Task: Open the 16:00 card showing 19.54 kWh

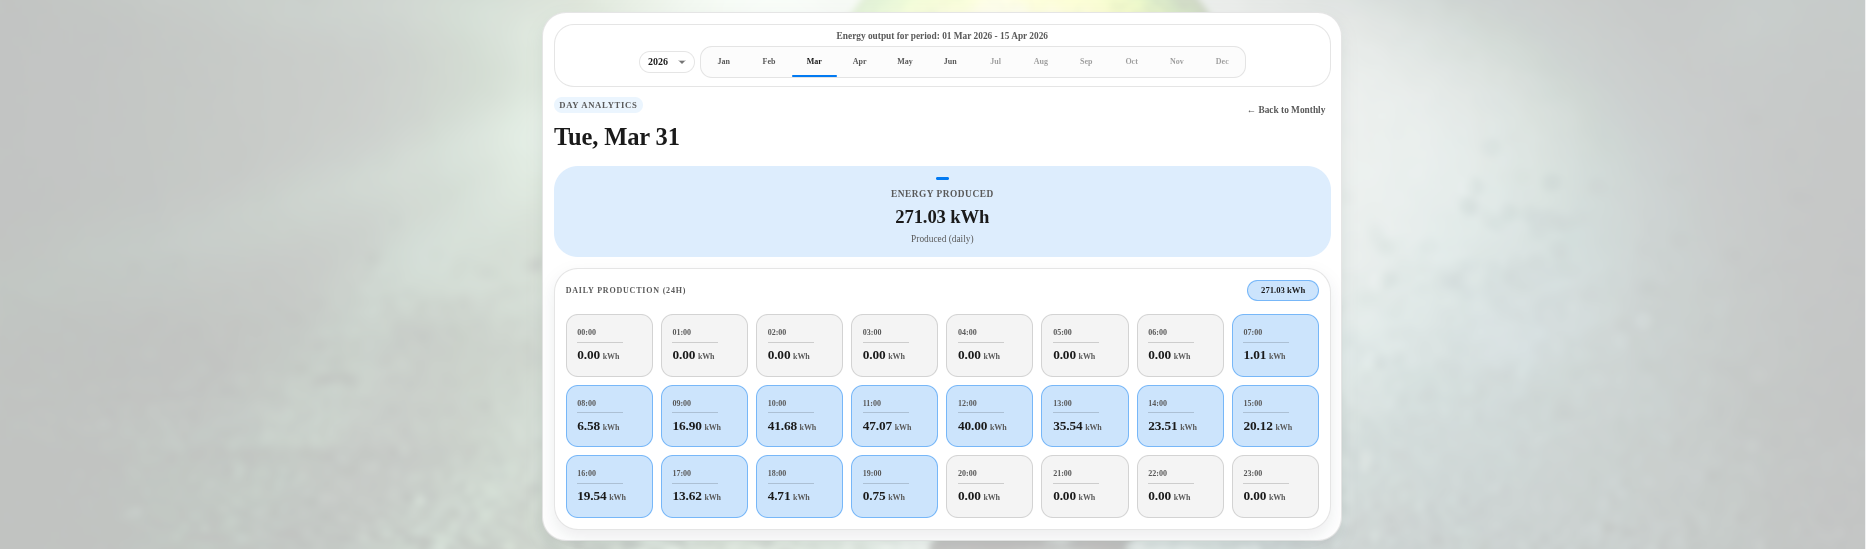Action: click(x=609, y=487)
